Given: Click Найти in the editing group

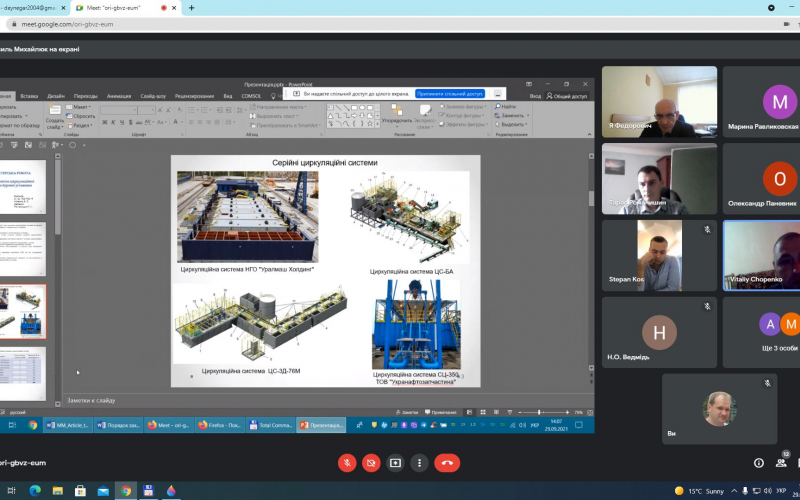Looking at the screenshot, I should click(505, 107).
